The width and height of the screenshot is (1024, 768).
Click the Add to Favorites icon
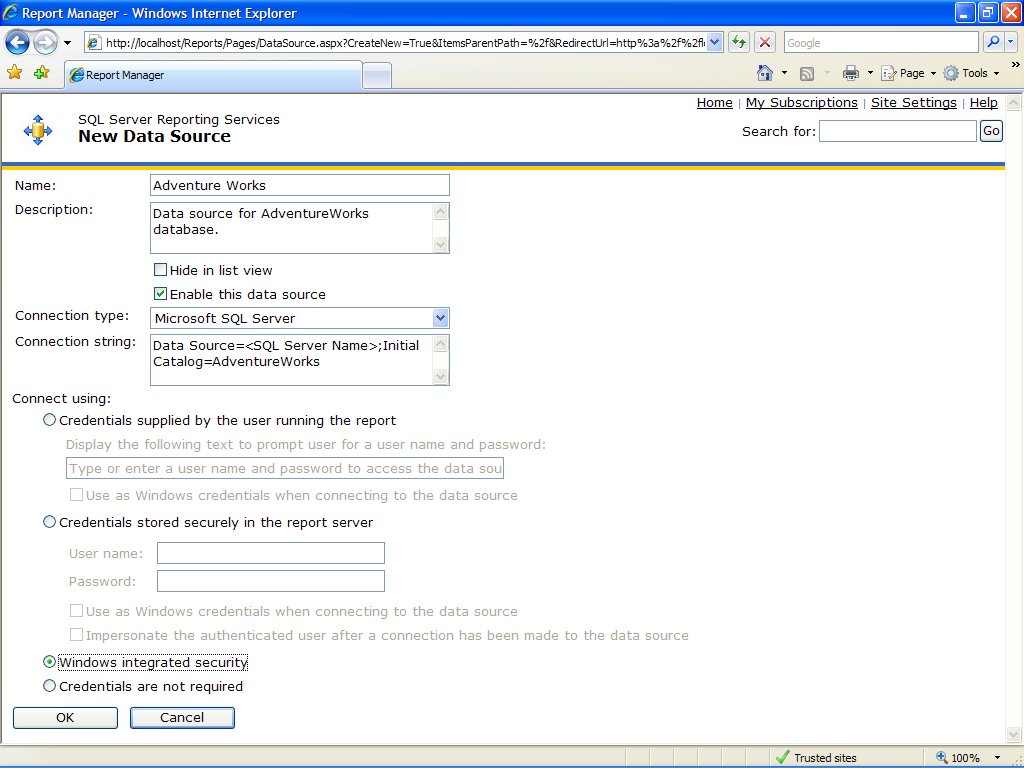pos(42,73)
